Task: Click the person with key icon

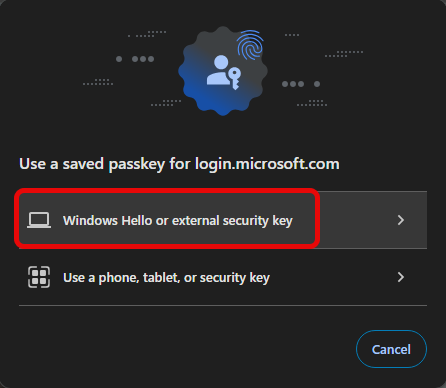Action: click(224, 72)
